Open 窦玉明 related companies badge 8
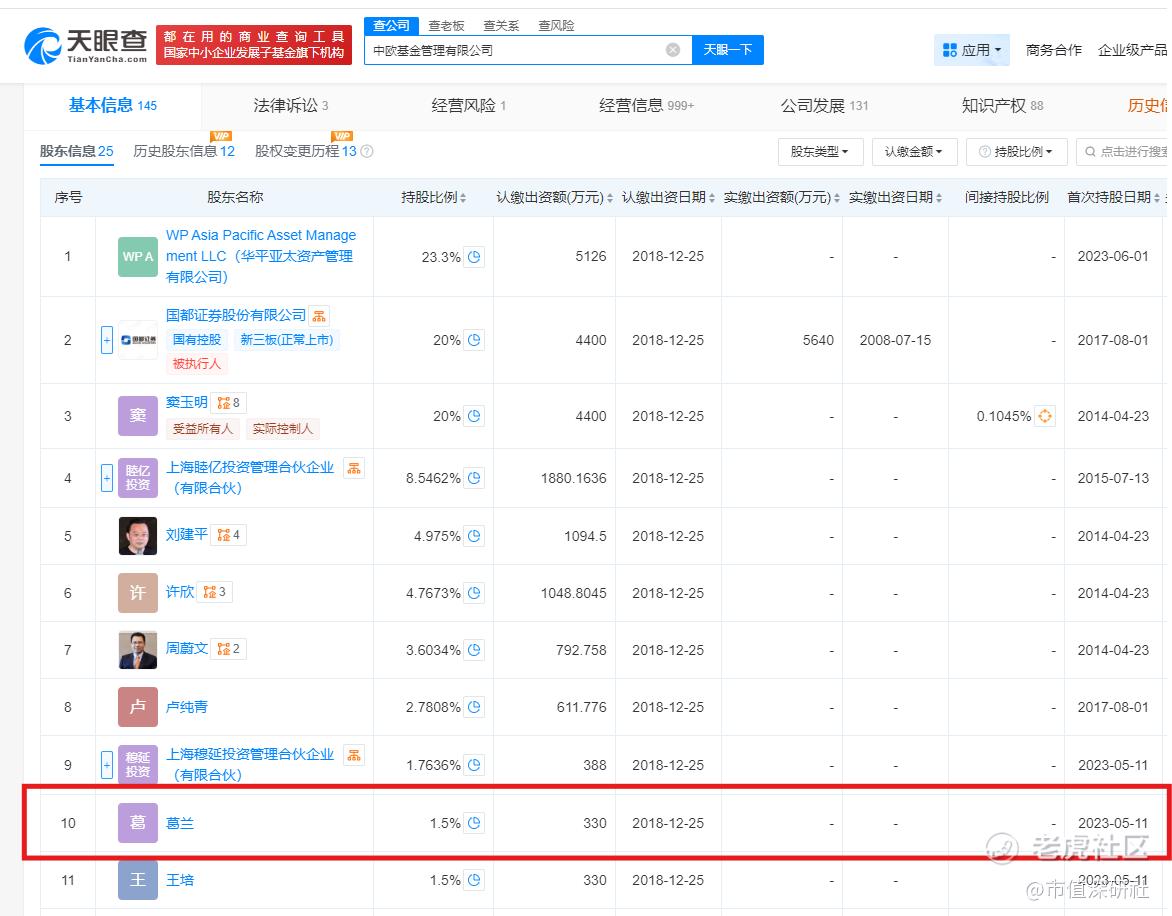1172x916 pixels. tap(229, 403)
